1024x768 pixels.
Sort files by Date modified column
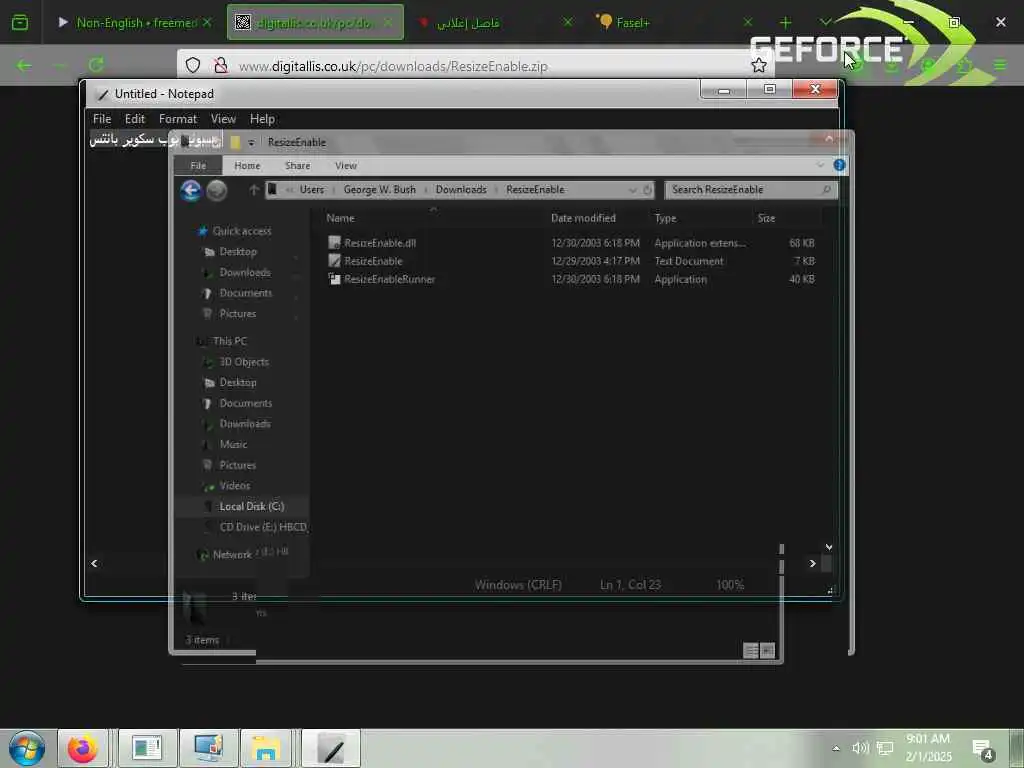point(583,218)
